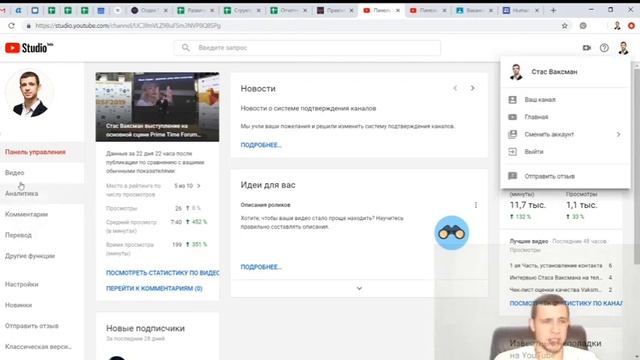Click the YouTube Studio logo
The image size is (640, 360).
tap(29, 48)
